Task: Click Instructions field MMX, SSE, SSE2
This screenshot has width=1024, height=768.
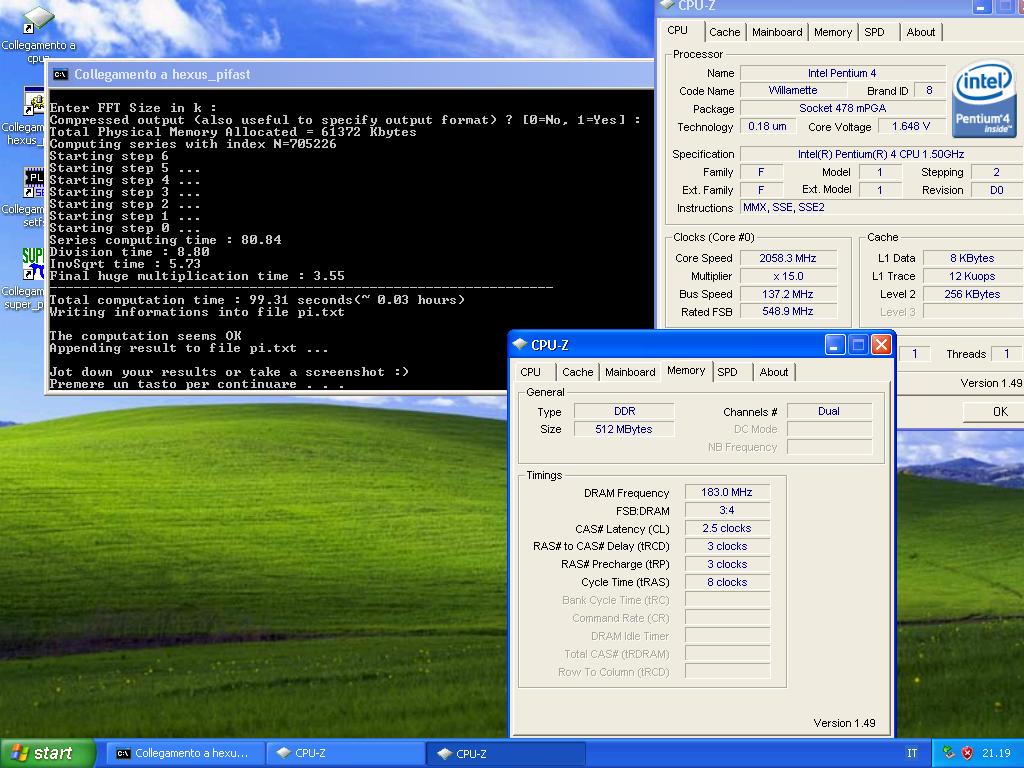Action: (x=882, y=208)
